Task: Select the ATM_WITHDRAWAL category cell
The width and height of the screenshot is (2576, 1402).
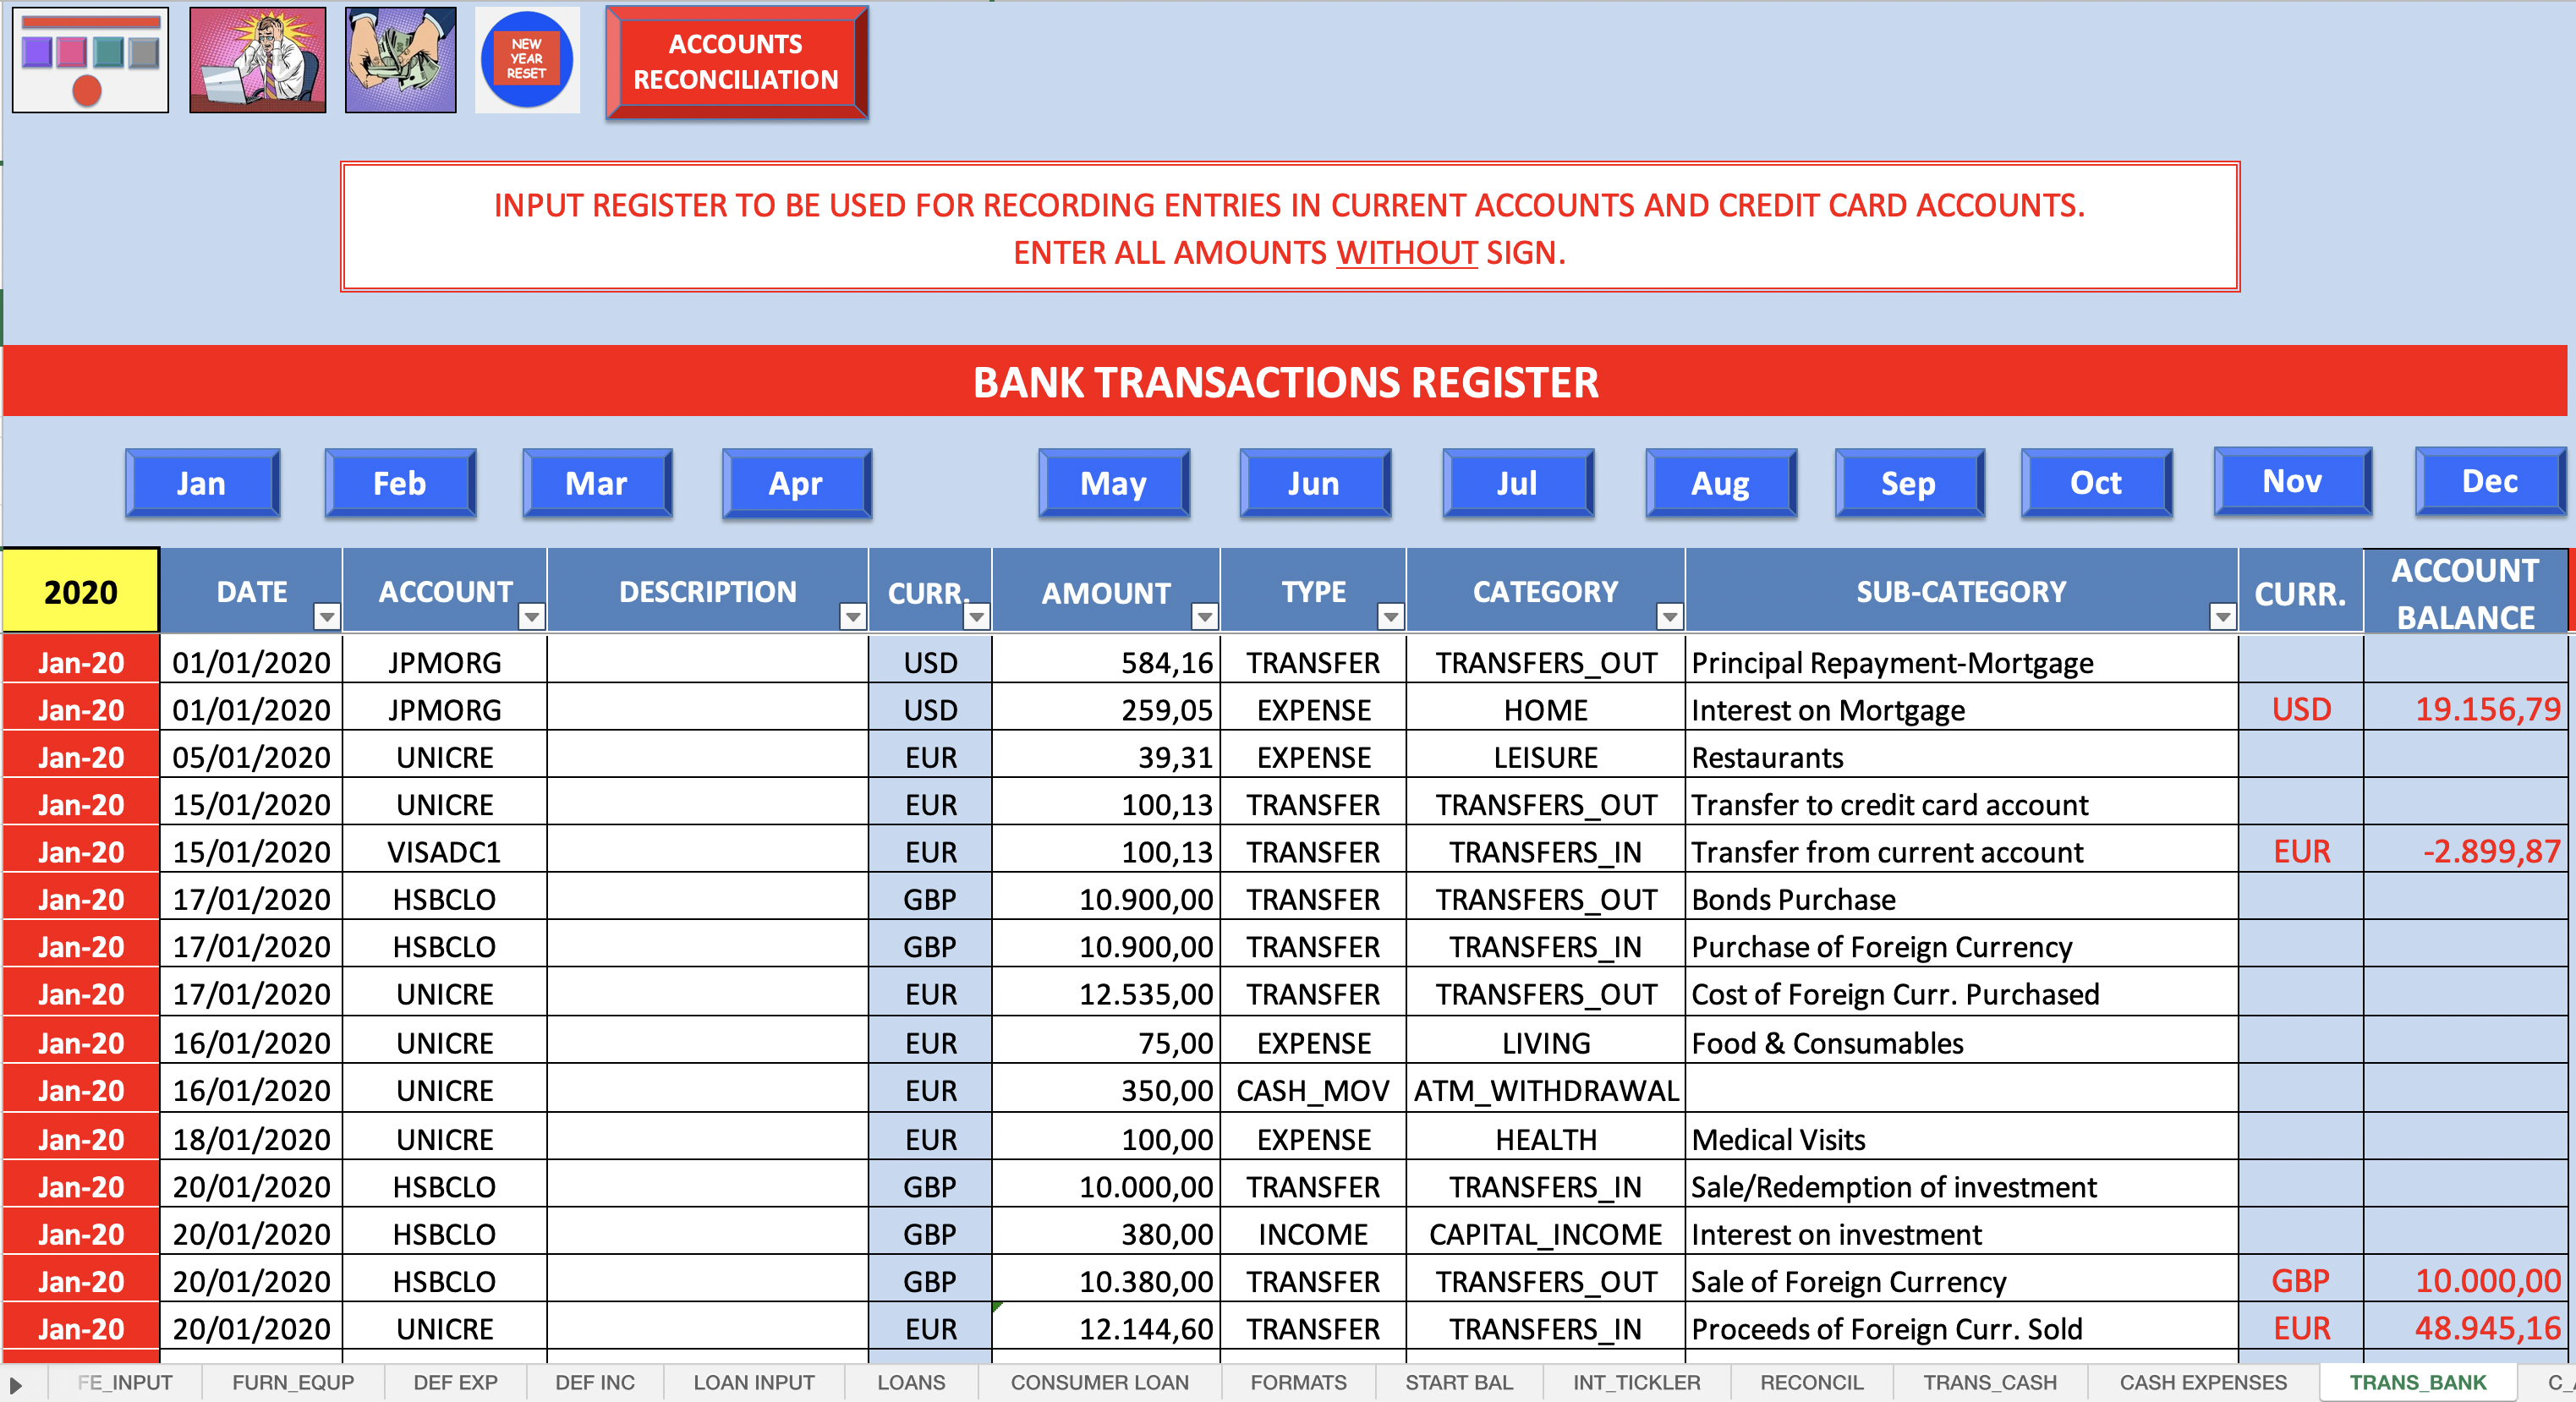Action: tap(1546, 1090)
